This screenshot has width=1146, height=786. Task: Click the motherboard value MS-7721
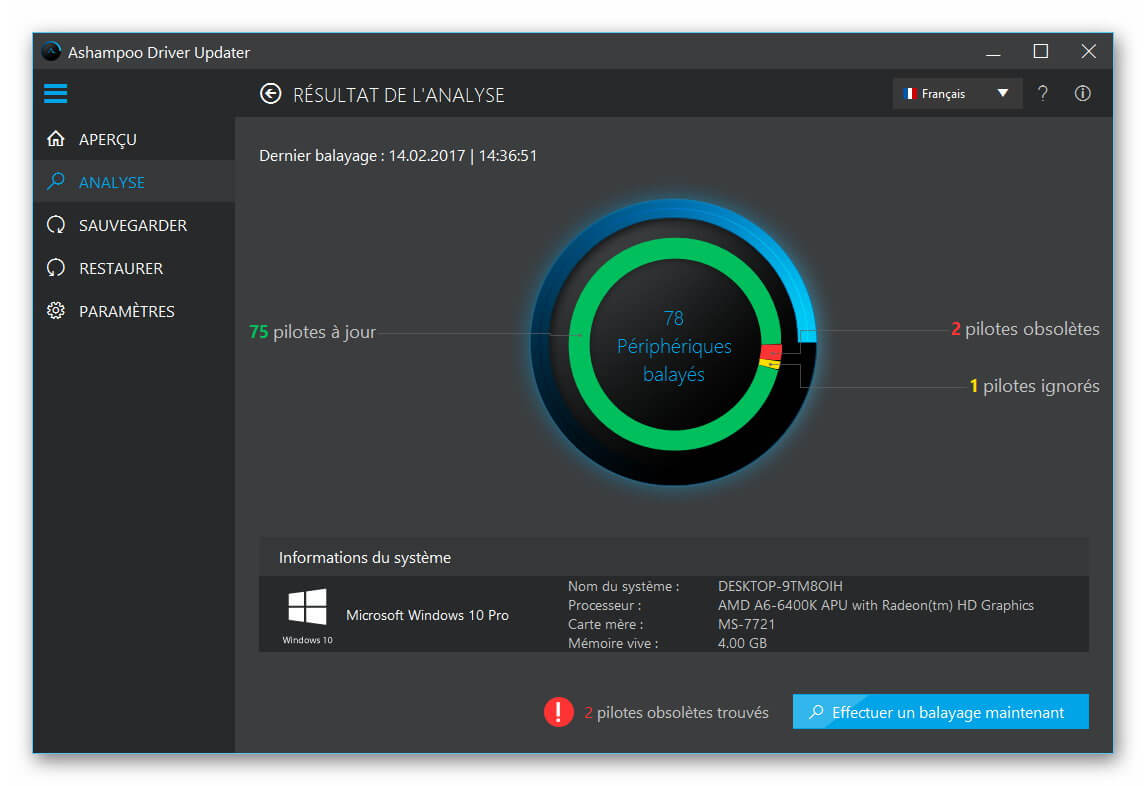746,624
